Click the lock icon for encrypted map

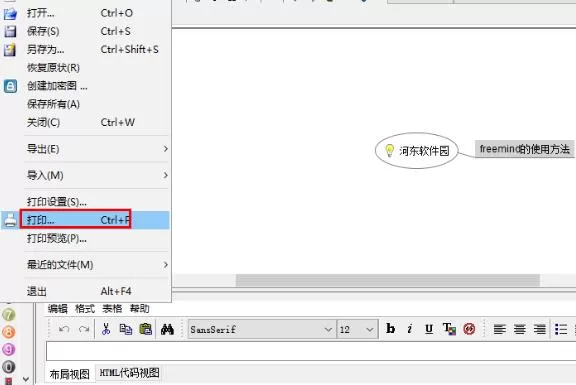(10, 86)
